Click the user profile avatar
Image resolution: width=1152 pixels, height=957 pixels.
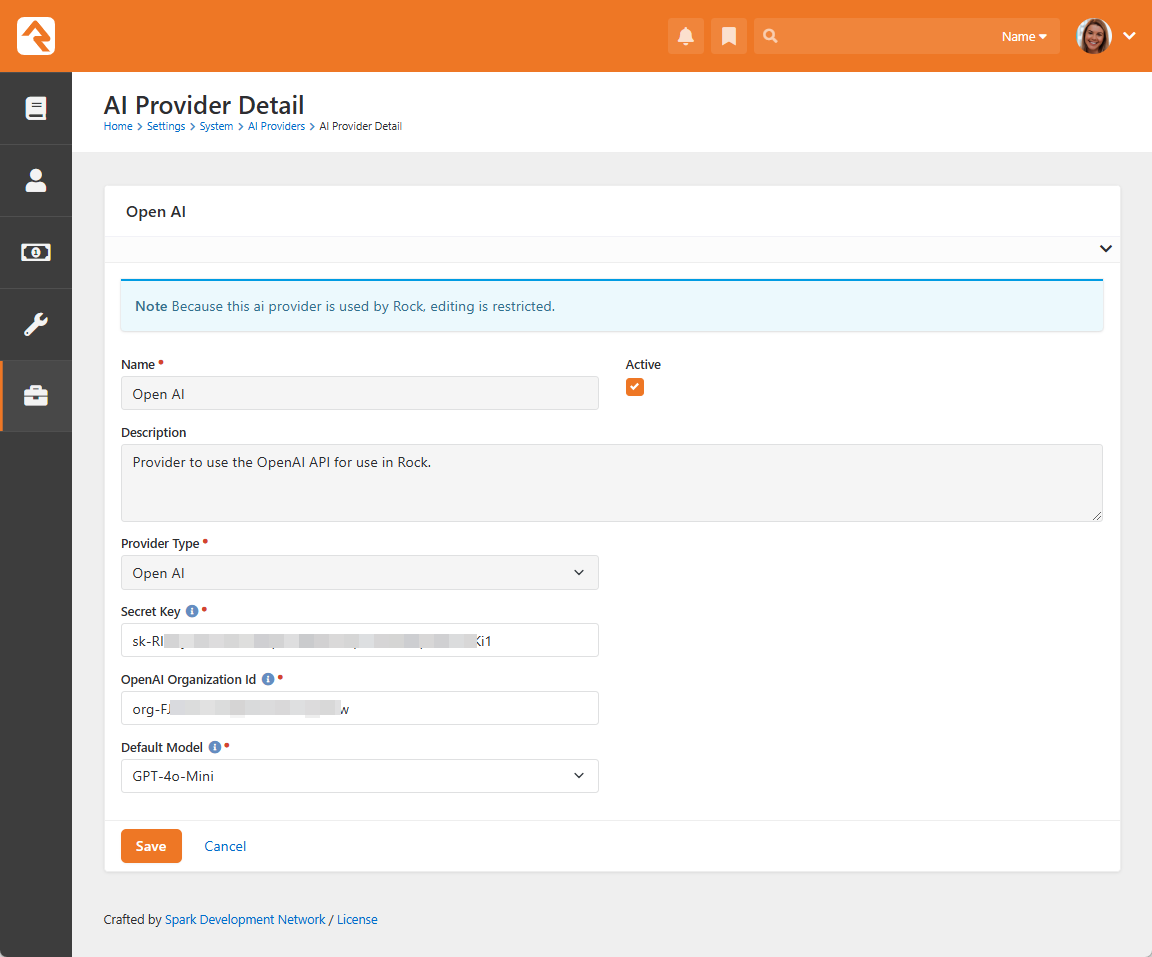1093,36
